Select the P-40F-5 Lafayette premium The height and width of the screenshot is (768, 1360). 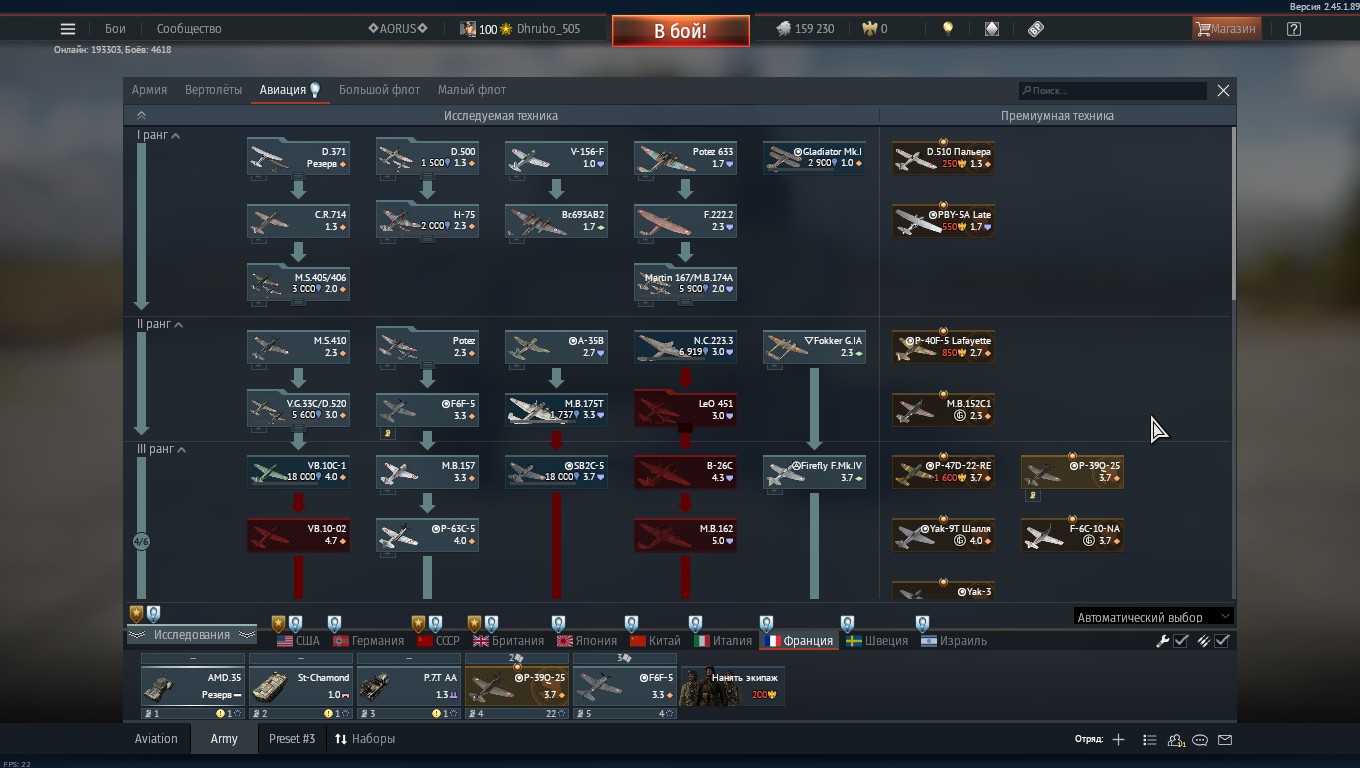click(943, 347)
